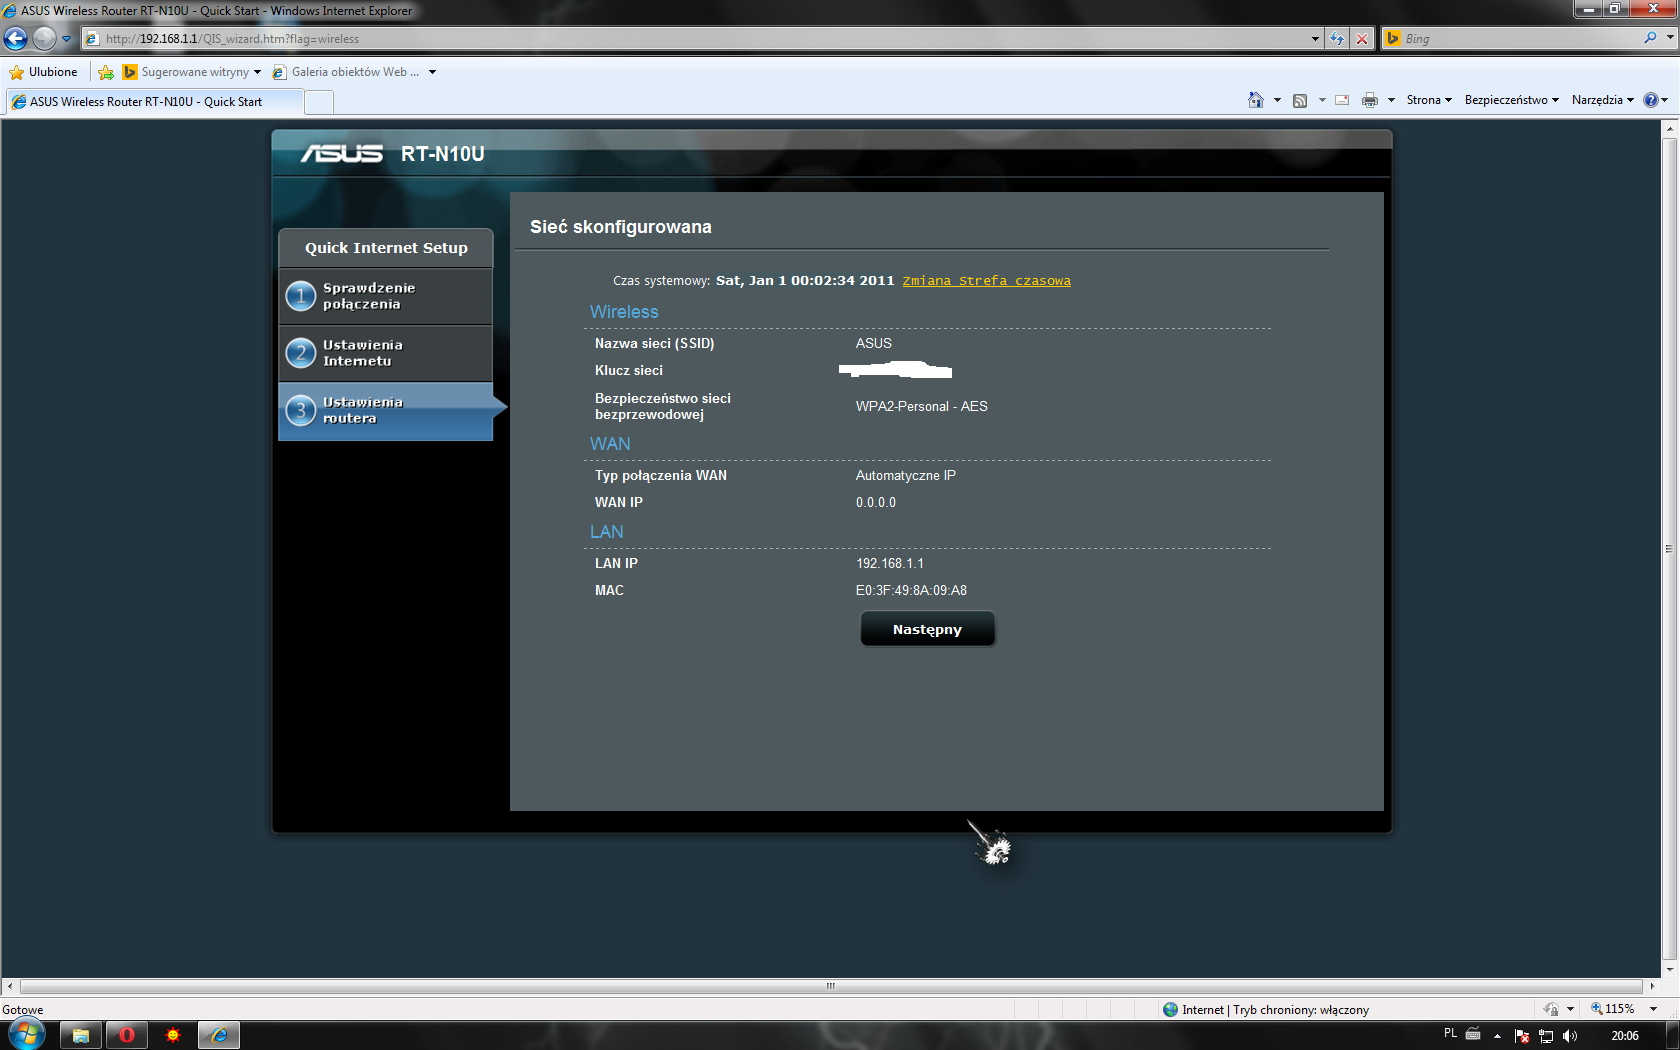The image size is (1680, 1050).
Task: Click the red Stop loading icon
Action: point(1362,39)
